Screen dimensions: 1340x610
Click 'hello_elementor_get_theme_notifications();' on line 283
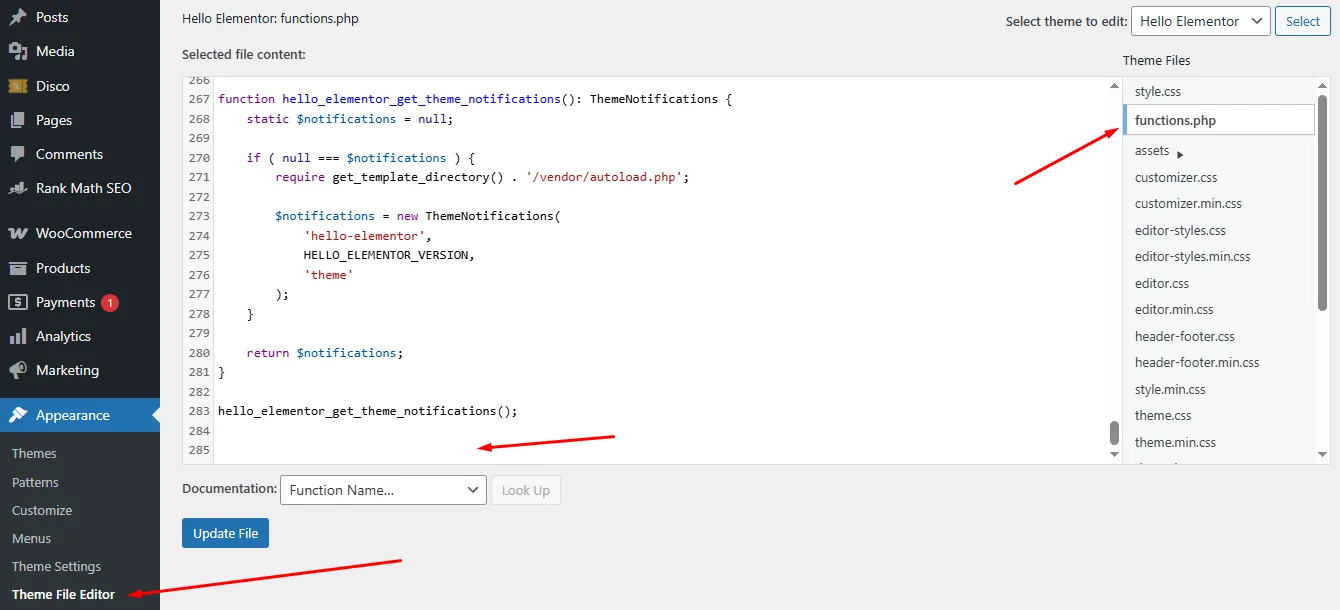(x=368, y=411)
